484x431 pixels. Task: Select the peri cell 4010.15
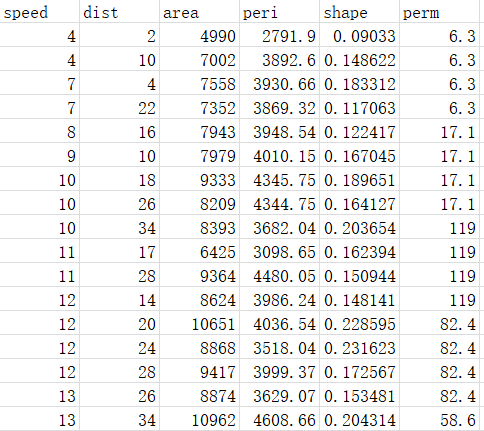pyautogui.click(x=279, y=155)
